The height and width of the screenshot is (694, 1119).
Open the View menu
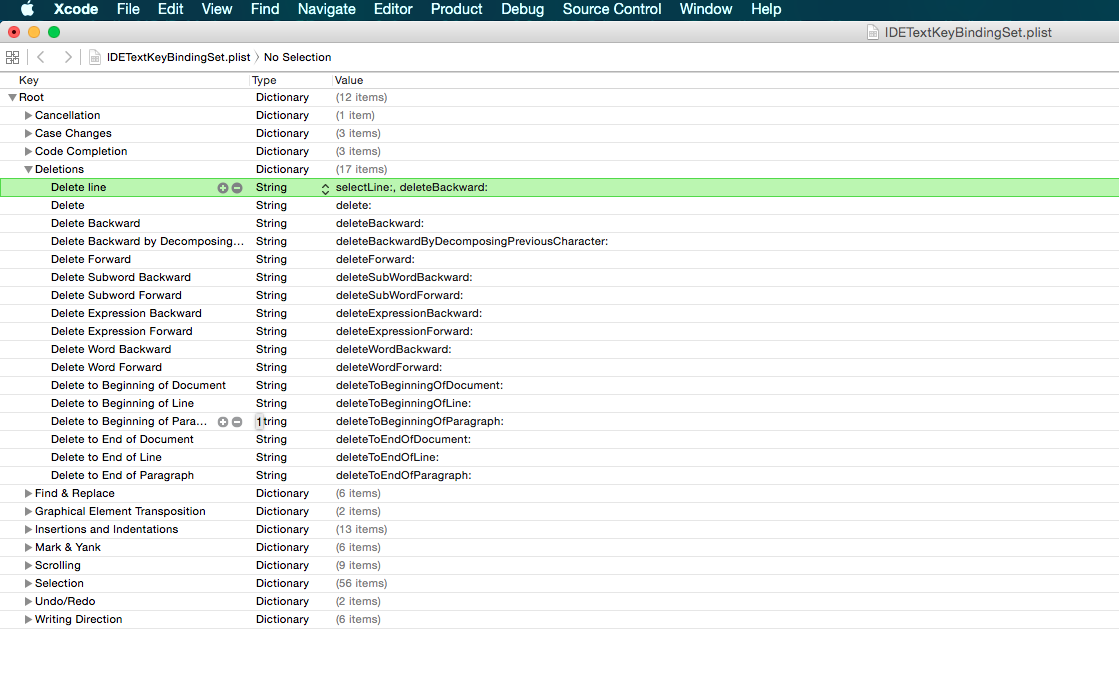tap(217, 9)
